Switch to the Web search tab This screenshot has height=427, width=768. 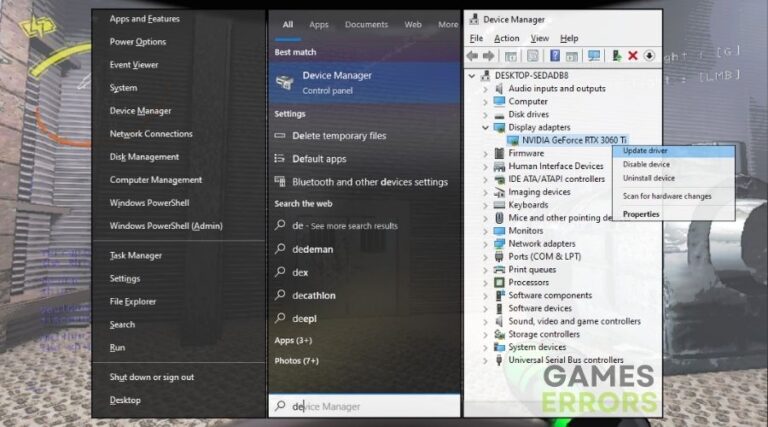(x=413, y=24)
